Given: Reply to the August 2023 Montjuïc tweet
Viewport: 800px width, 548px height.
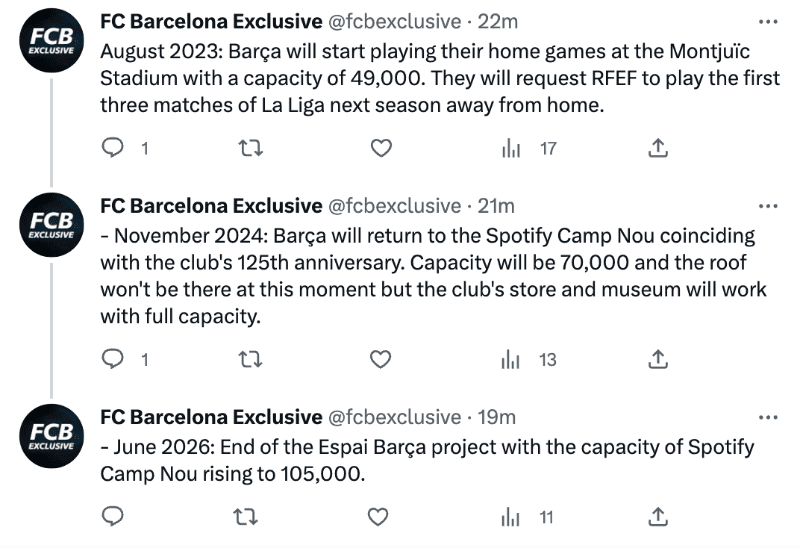Looking at the screenshot, I should [x=115, y=148].
